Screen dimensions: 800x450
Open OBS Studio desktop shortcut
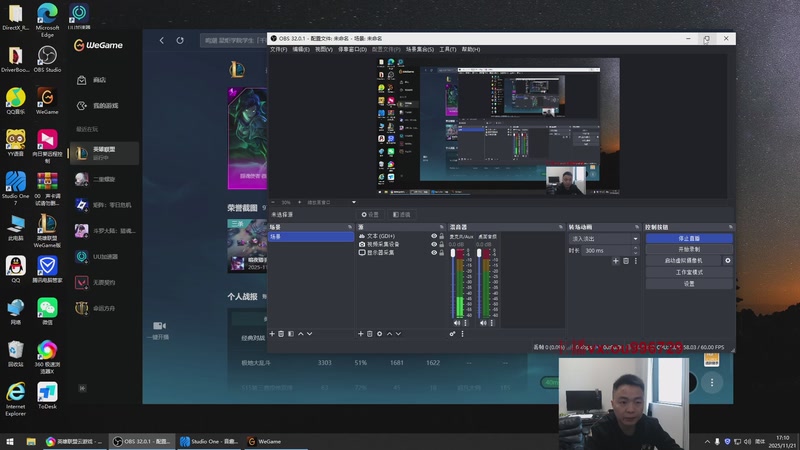click(x=47, y=59)
